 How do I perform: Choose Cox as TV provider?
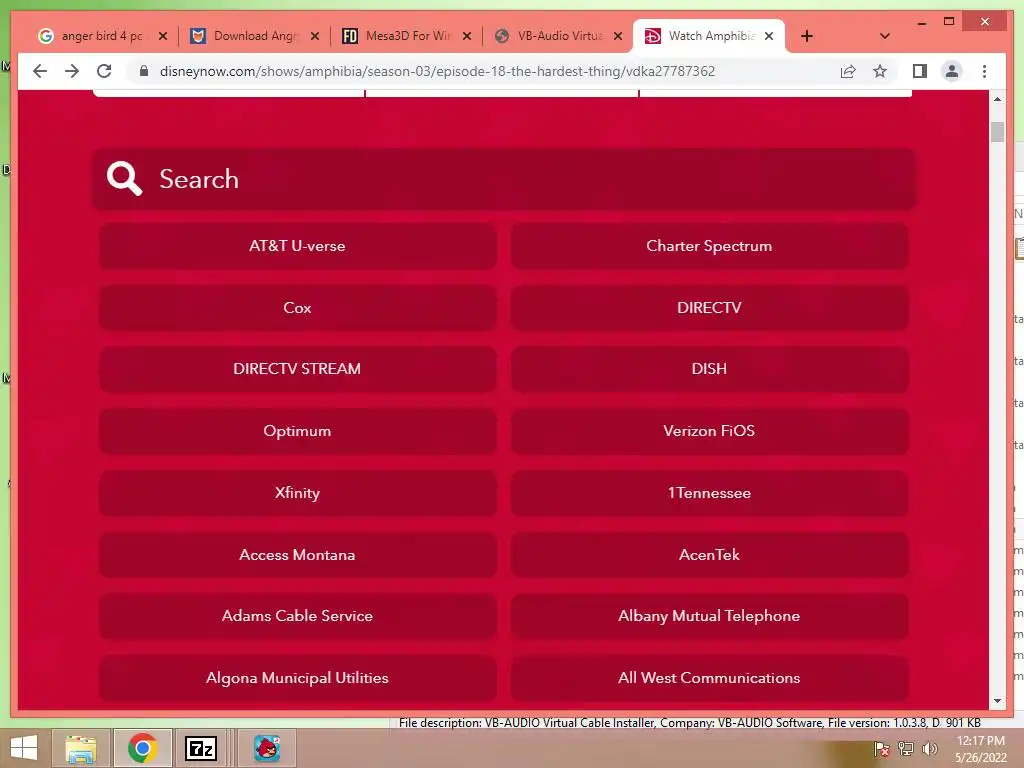click(x=298, y=308)
